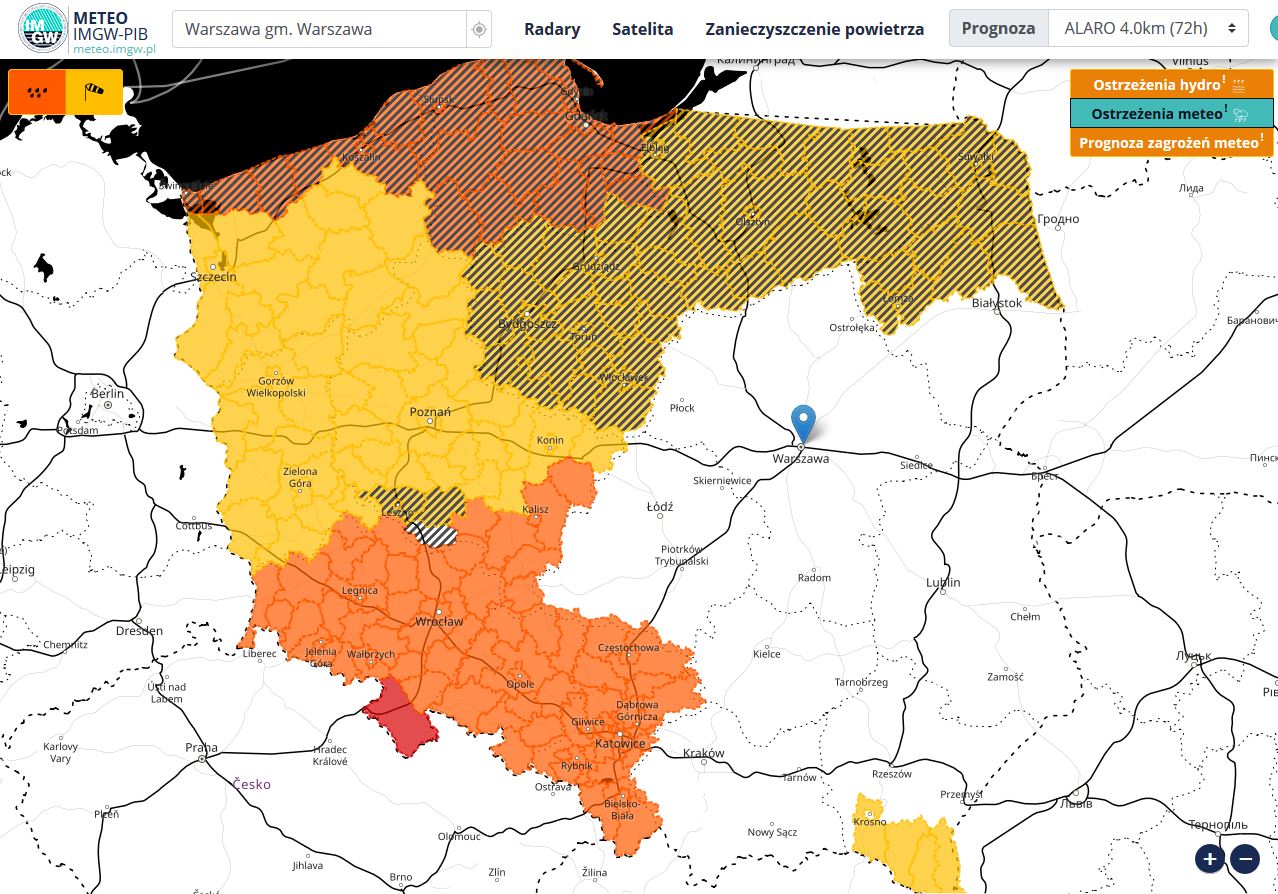The height and width of the screenshot is (894, 1278).
Task: Toggle Ostrzeżenia meteo layer
Action: [1171, 113]
